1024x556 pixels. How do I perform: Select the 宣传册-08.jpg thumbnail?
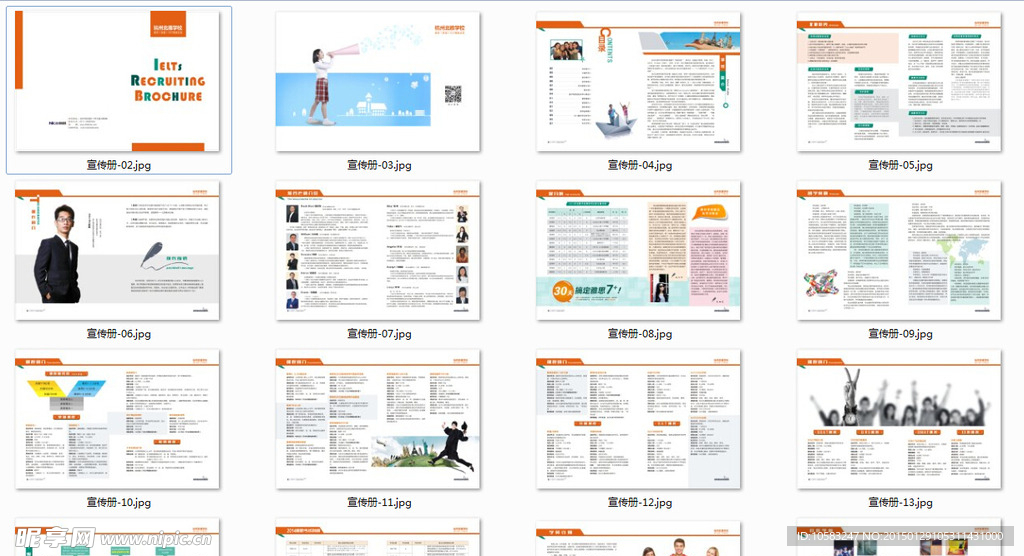pos(638,250)
